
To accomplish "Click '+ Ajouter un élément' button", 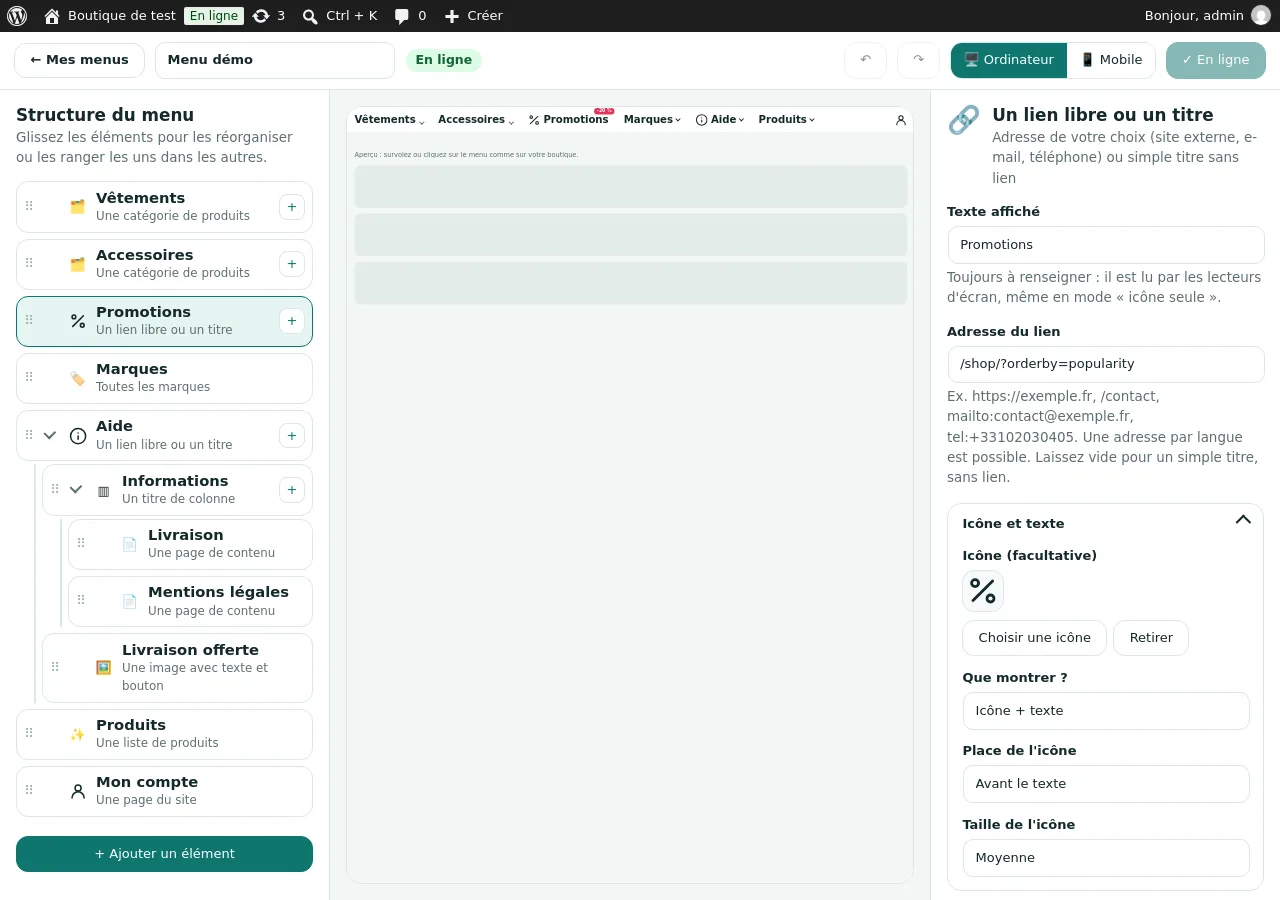I will pyautogui.click(x=164, y=854).
